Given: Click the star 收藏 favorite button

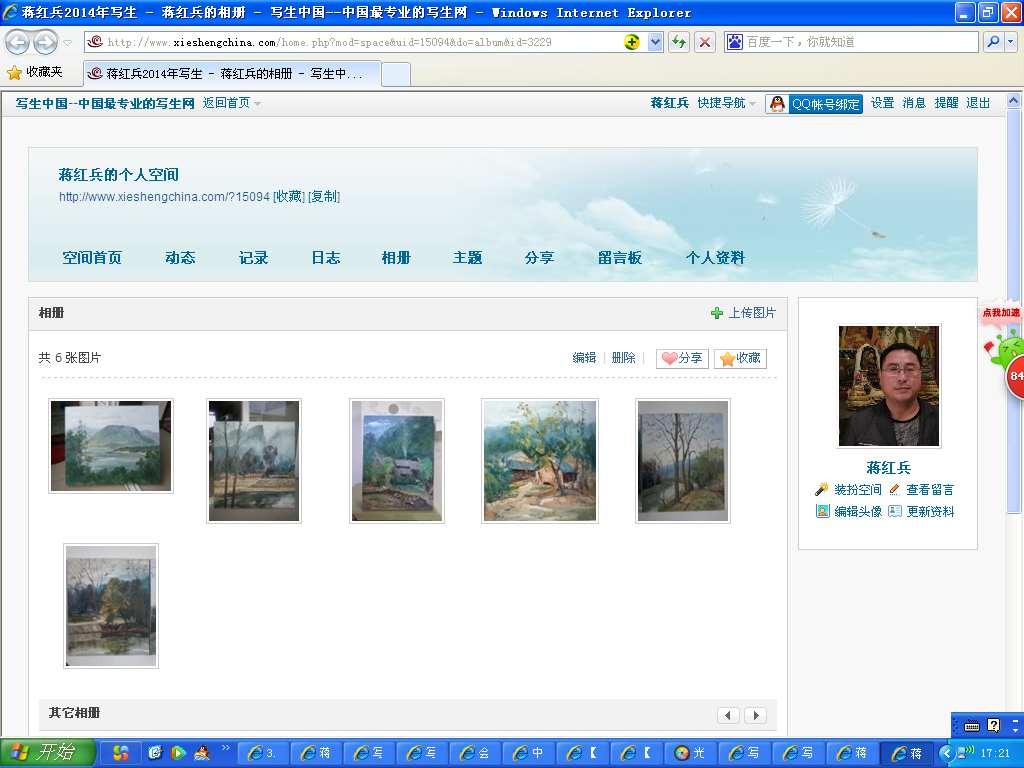Looking at the screenshot, I should click(740, 358).
